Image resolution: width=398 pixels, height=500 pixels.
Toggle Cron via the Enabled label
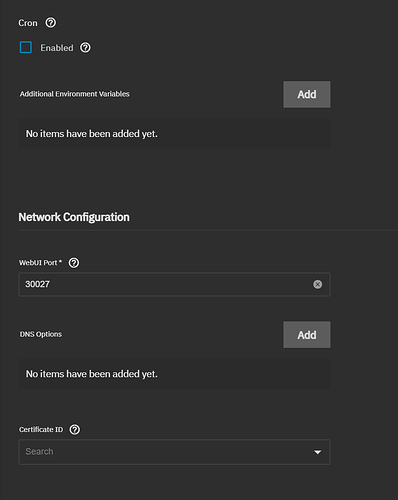pos(57,48)
